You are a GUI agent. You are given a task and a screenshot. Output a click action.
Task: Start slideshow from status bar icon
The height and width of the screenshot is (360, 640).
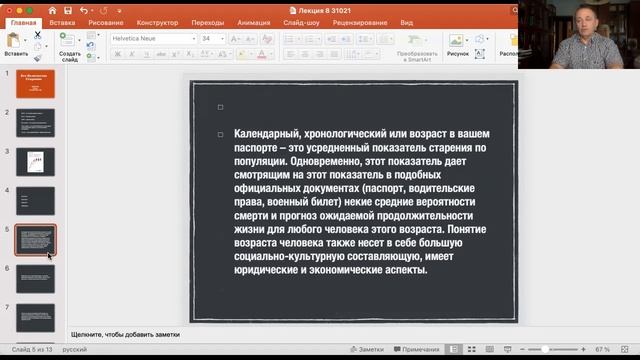coord(507,349)
